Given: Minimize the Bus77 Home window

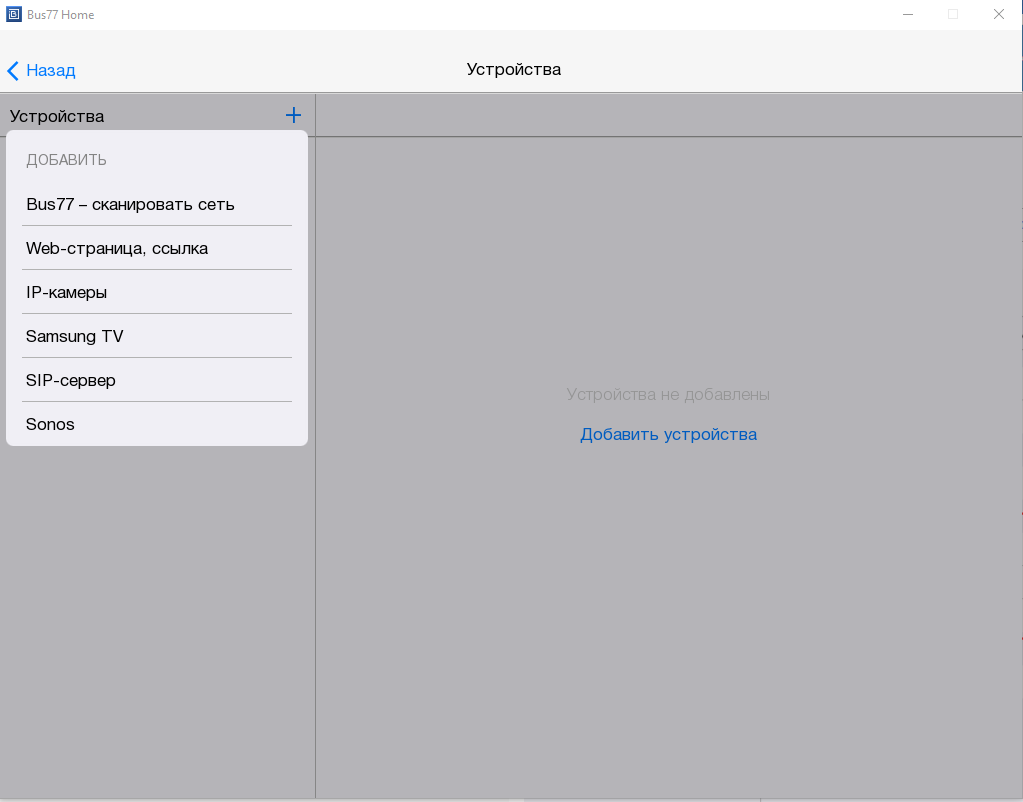Looking at the screenshot, I should click(908, 14).
